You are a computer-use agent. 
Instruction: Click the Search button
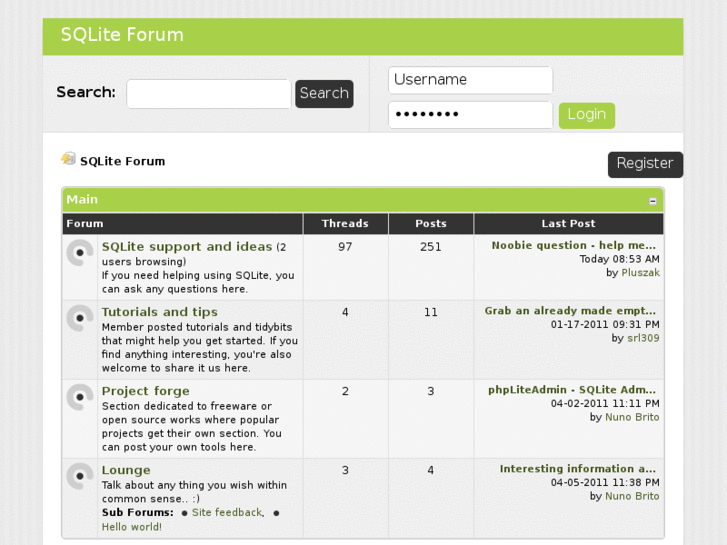[324, 94]
